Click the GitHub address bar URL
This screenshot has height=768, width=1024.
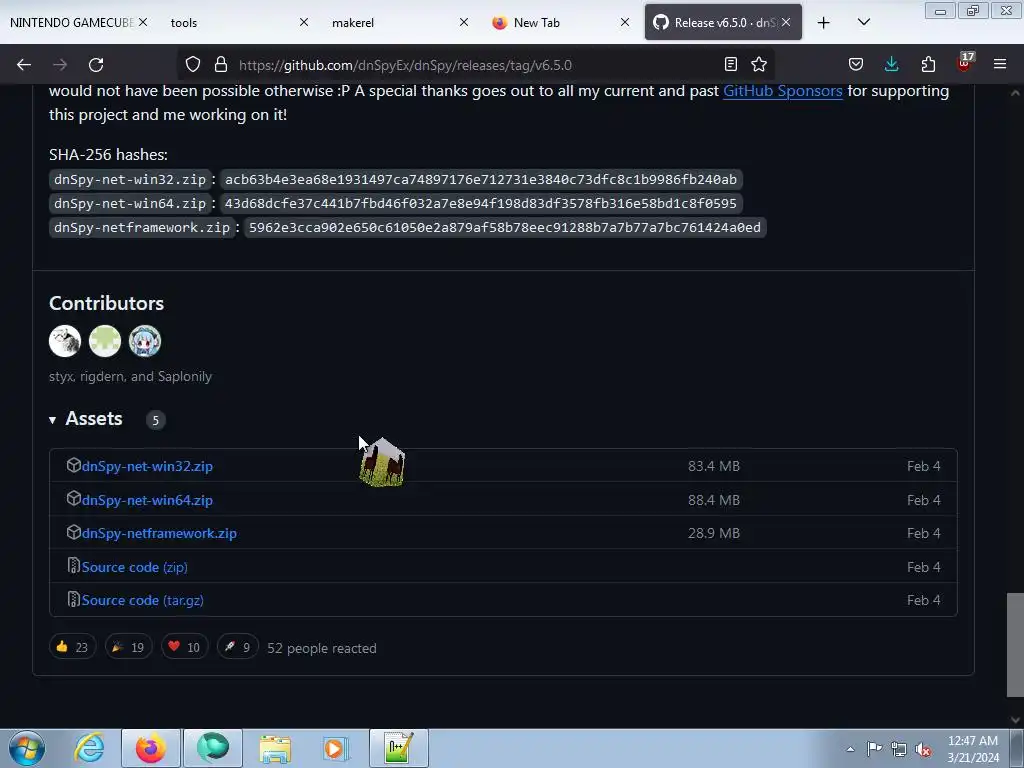[x=405, y=65]
